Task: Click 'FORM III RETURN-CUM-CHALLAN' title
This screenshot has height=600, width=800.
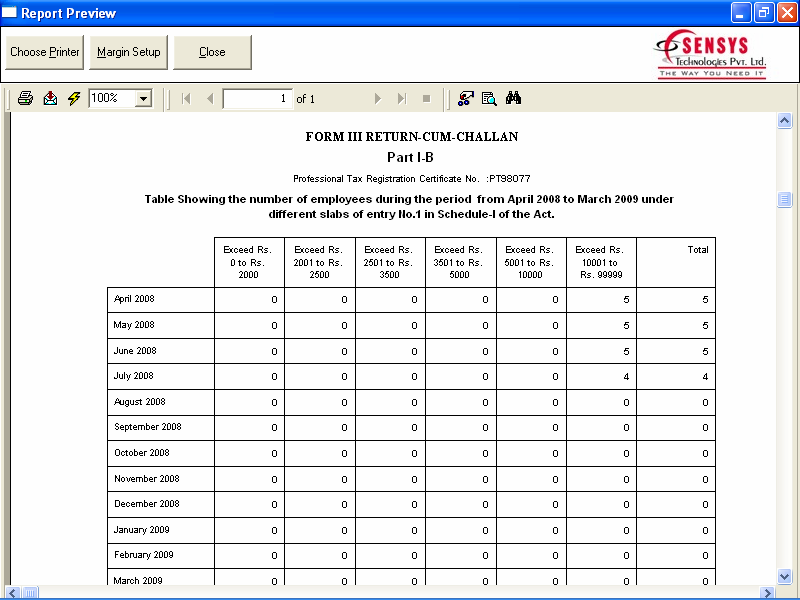Action: 412,137
